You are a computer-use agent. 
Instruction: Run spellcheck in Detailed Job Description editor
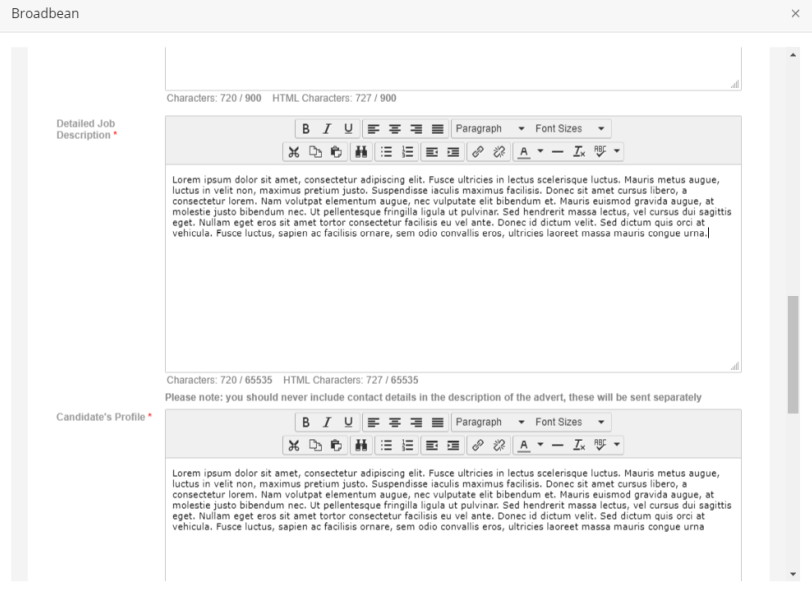pyautogui.click(x=600, y=152)
